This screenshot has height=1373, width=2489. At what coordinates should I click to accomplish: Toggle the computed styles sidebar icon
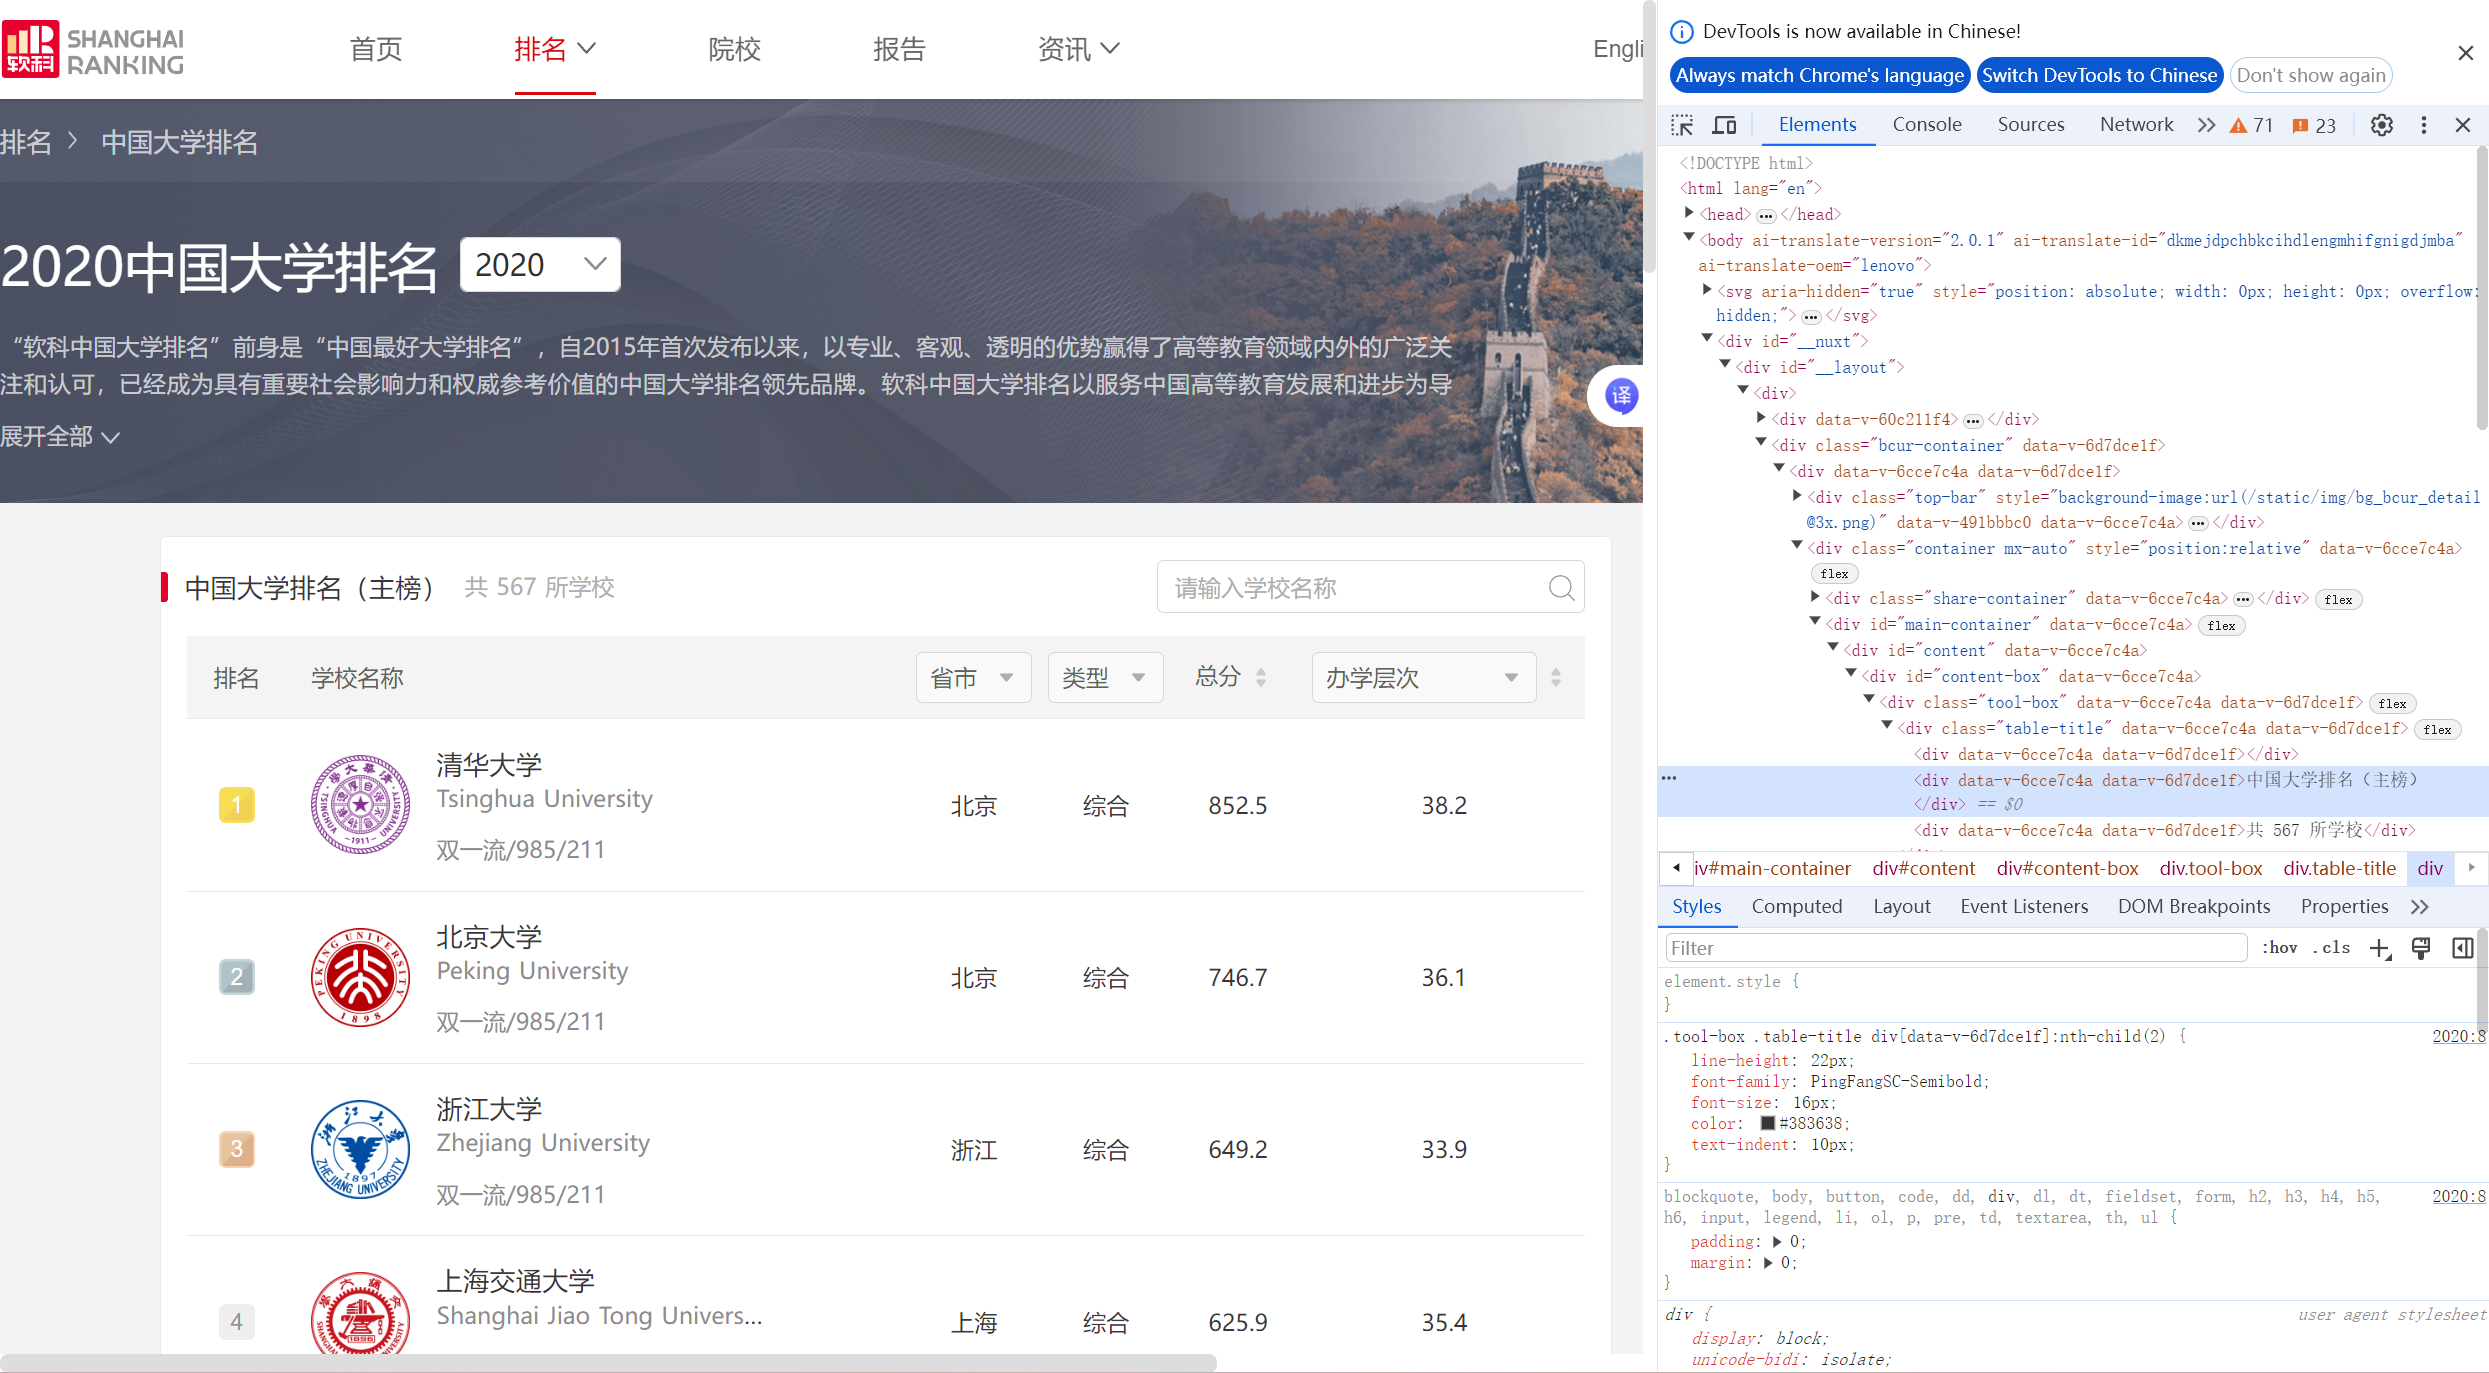[x=2462, y=948]
